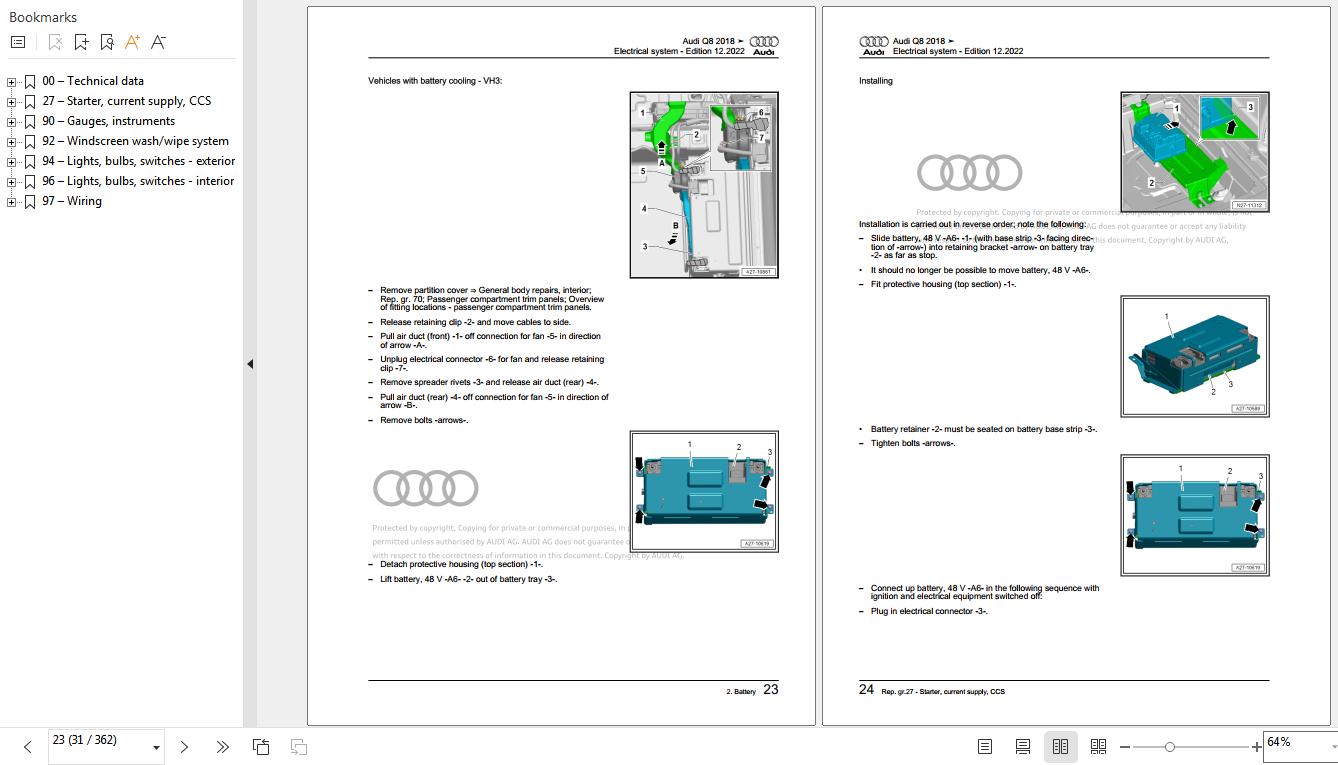Click the previous view icon

(x=261, y=747)
